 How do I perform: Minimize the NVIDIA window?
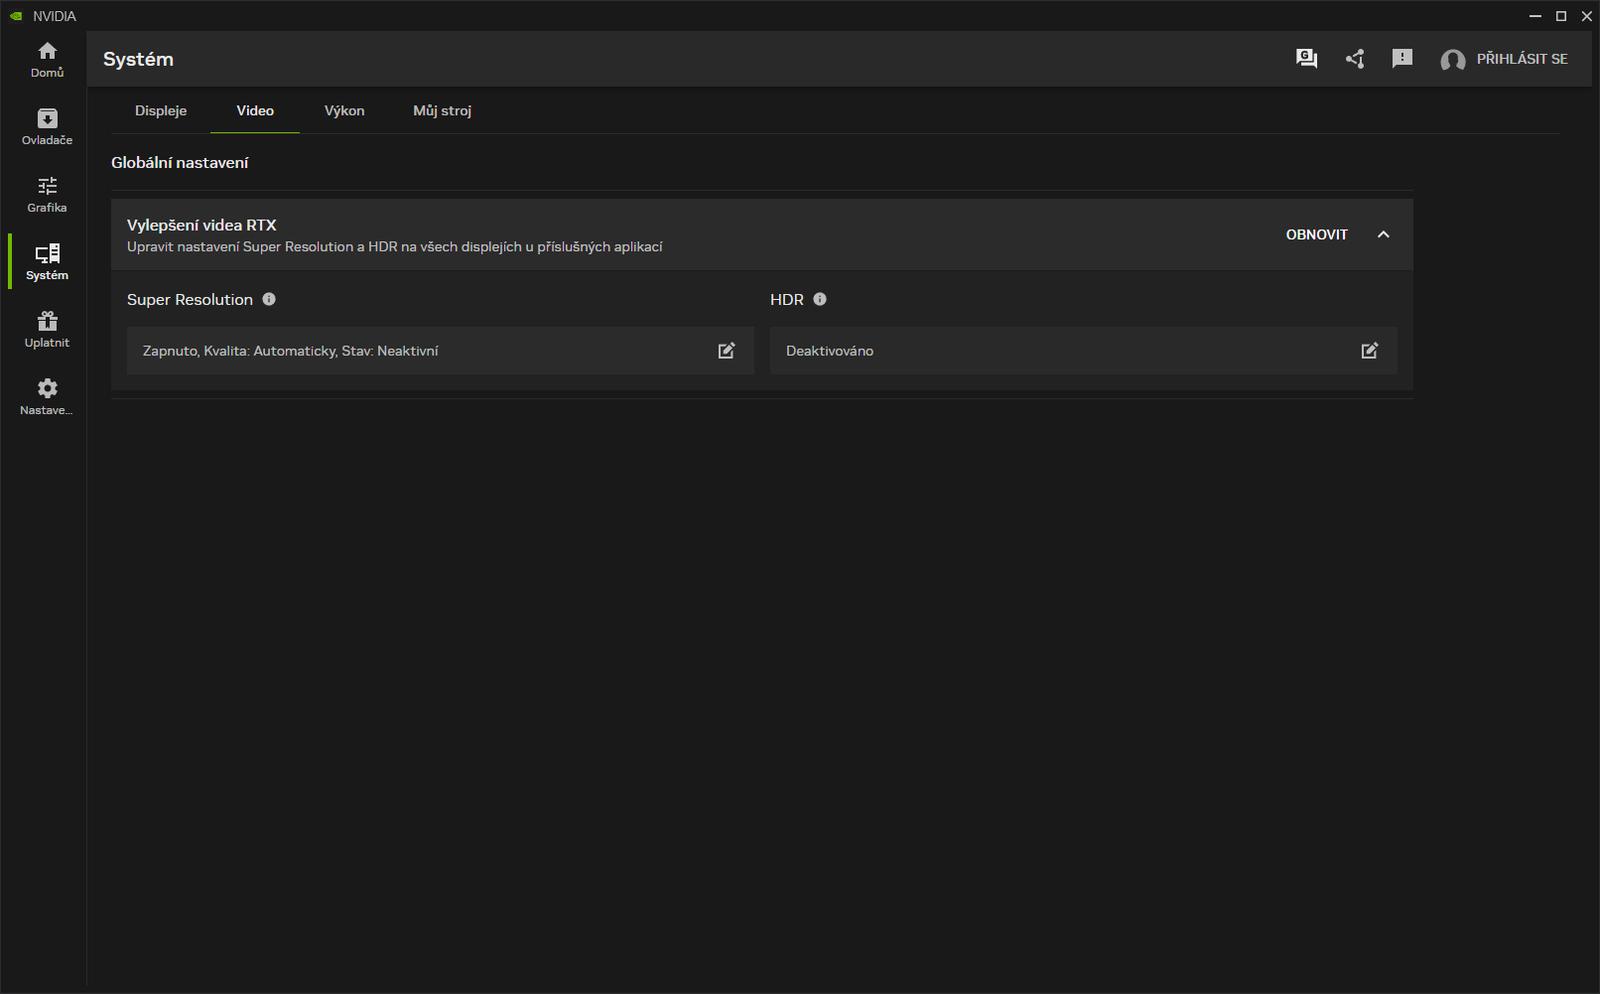[1535, 16]
